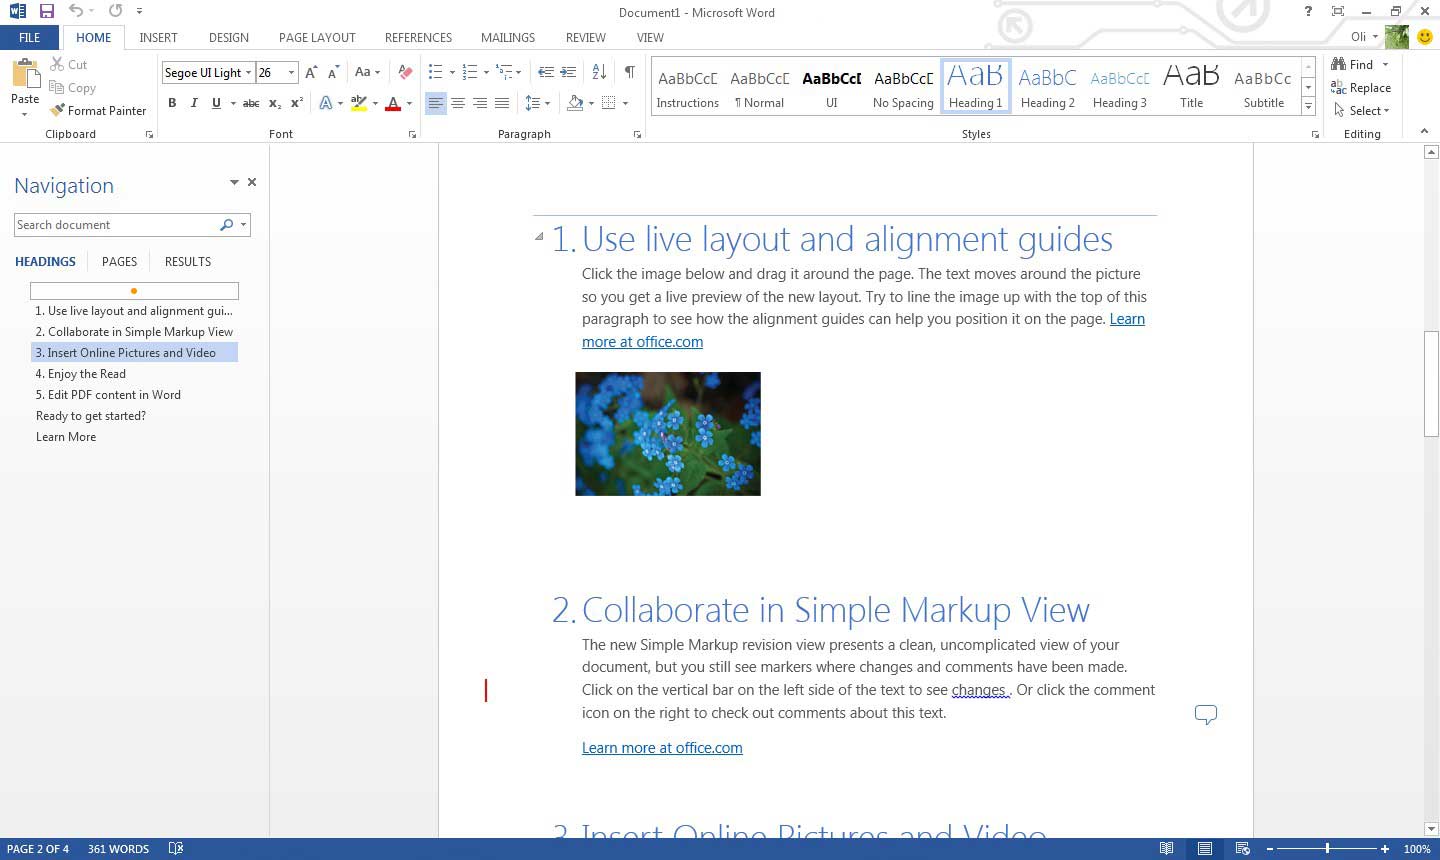1440x860 pixels.
Task: Click the Undo arrow icon
Action: point(76,11)
